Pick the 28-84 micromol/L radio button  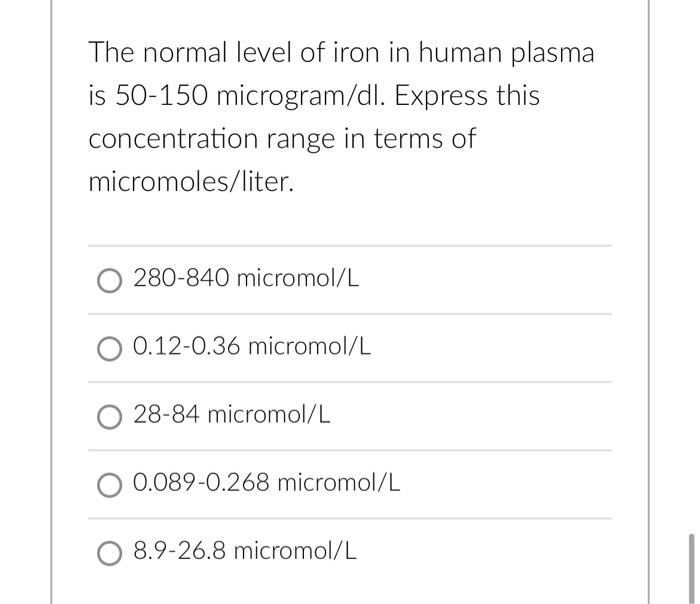(x=110, y=415)
